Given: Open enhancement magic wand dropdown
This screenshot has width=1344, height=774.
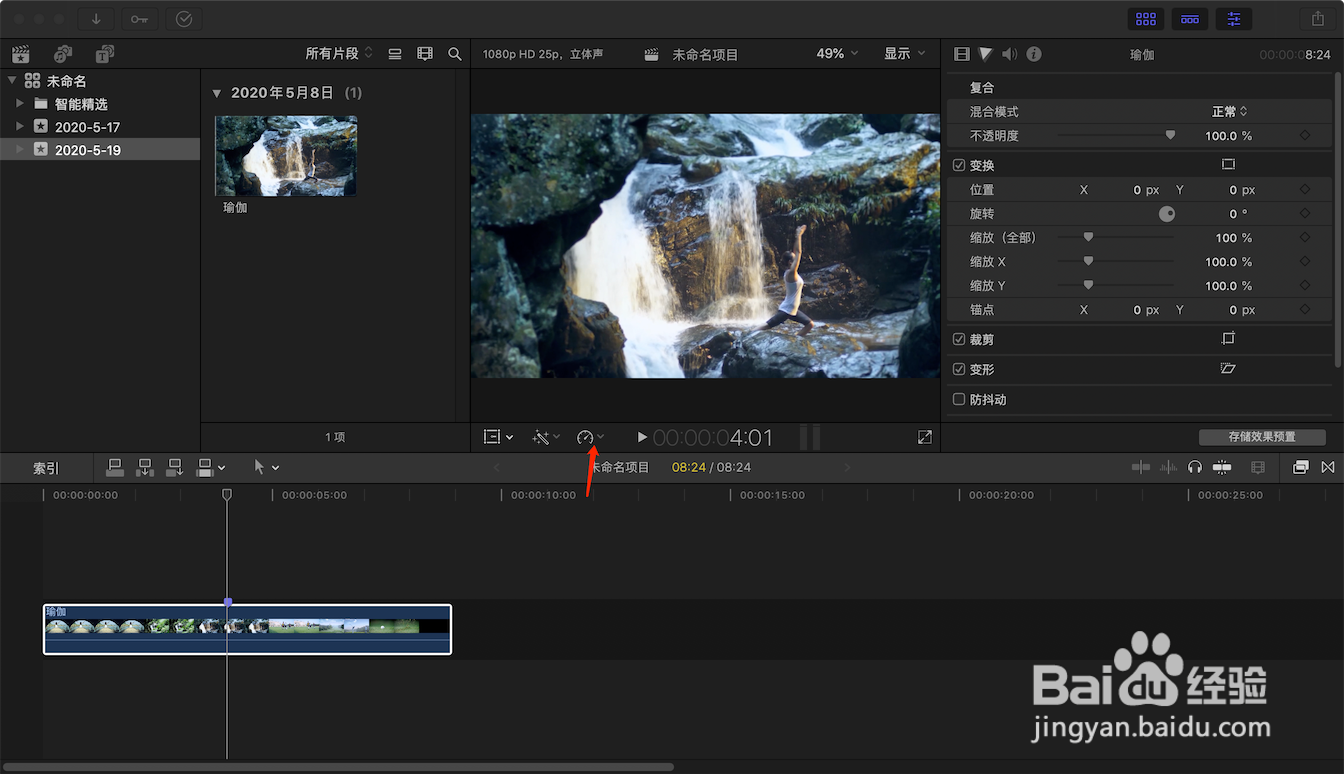Looking at the screenshot, I should tap(546, 437).
